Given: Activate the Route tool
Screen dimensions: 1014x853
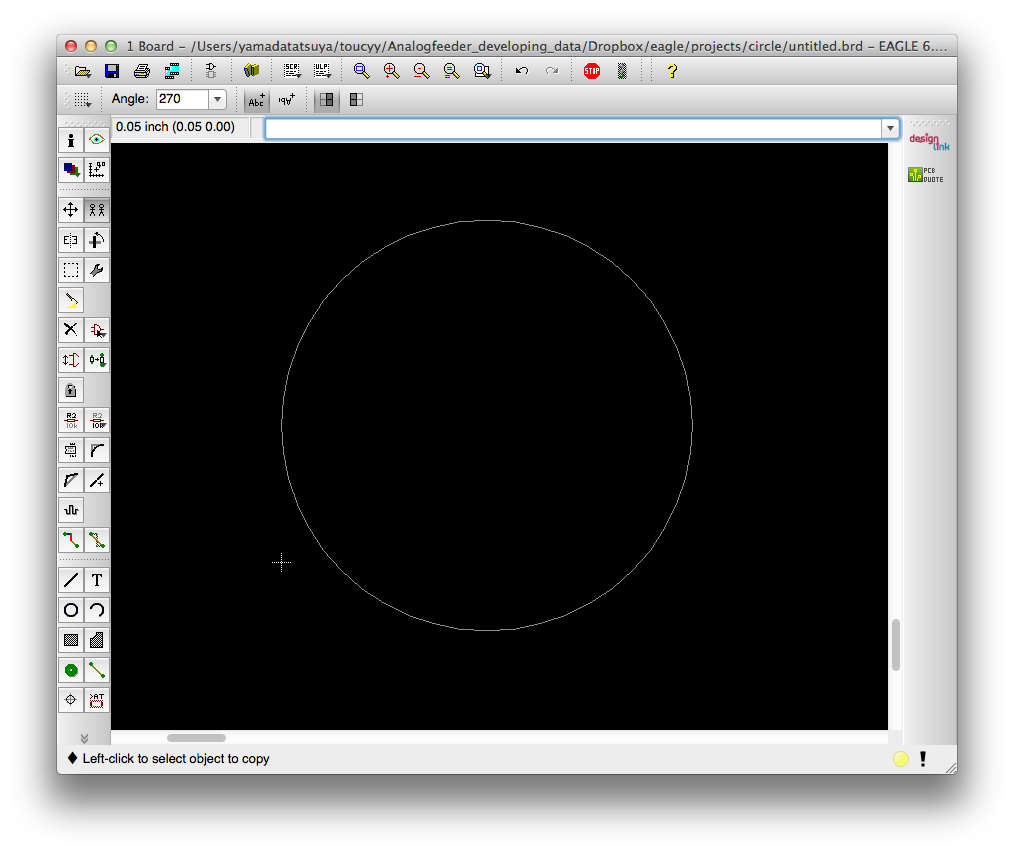Looking at the screenshot, I should [x=71, y=540].
